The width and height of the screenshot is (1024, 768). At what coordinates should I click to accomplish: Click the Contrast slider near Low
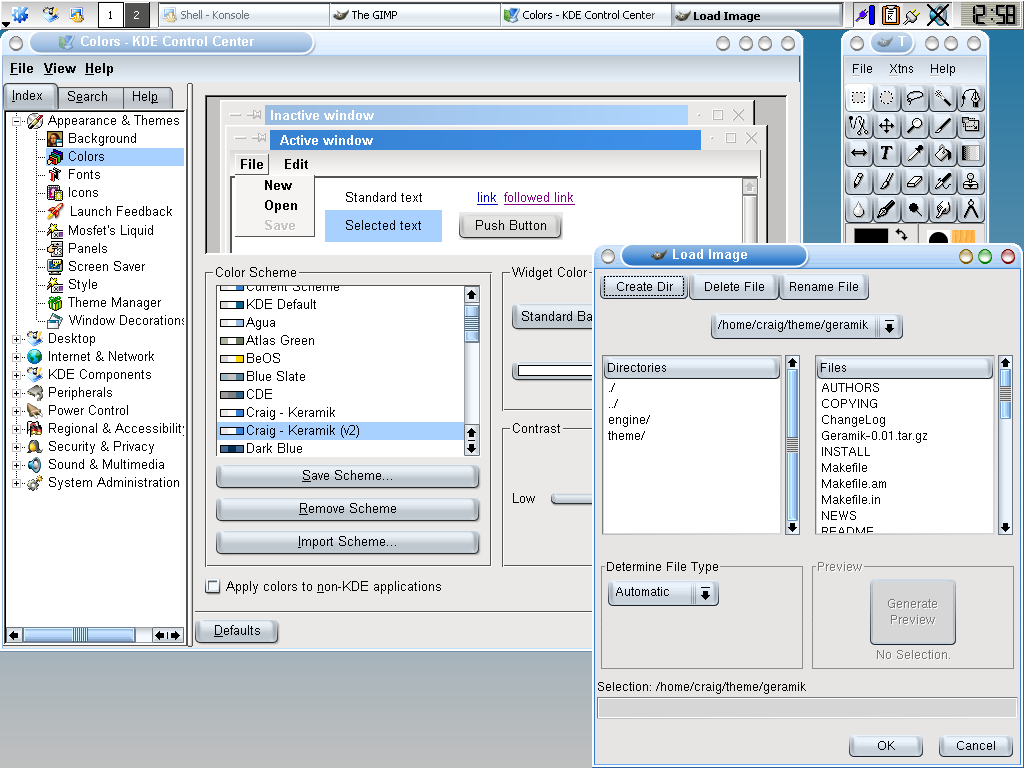[x=571, y=499]
